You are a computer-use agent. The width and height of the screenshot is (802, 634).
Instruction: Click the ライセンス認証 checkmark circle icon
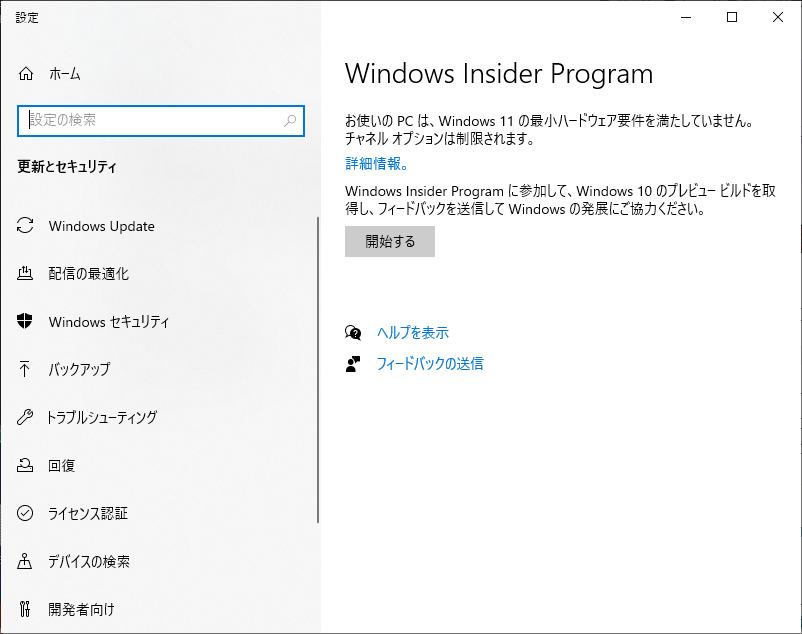tap(25, 513)
